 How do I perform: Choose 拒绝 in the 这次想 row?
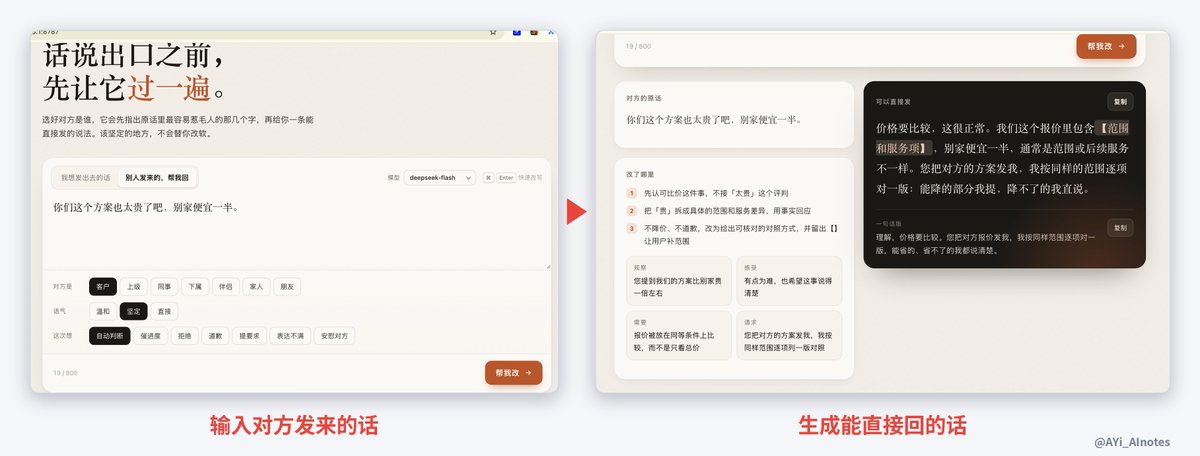(184, 336)
